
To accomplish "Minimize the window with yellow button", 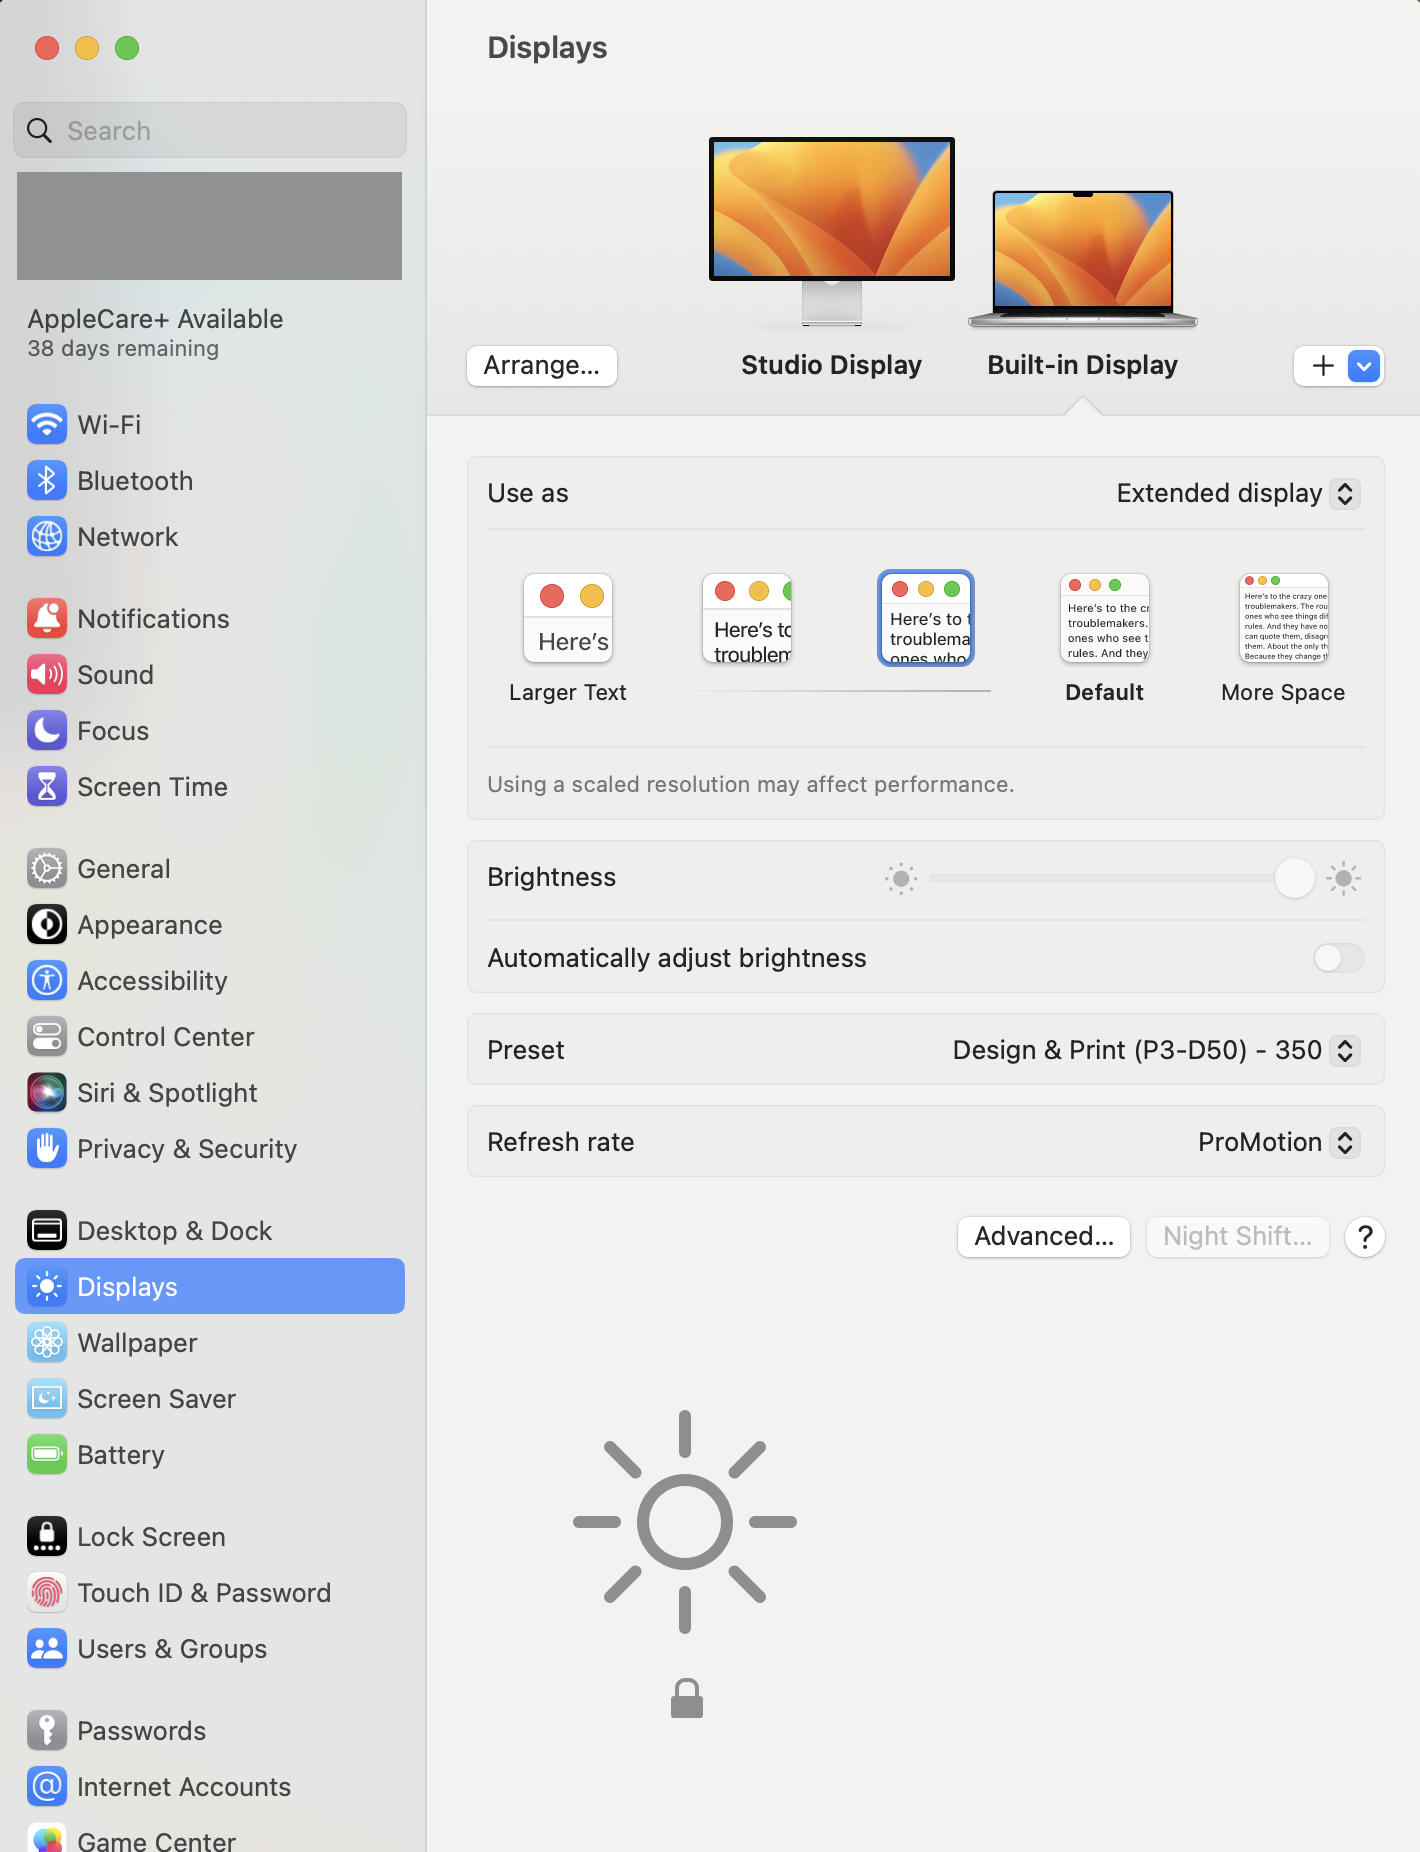I will pyautogui.click(x=87, y=48).
